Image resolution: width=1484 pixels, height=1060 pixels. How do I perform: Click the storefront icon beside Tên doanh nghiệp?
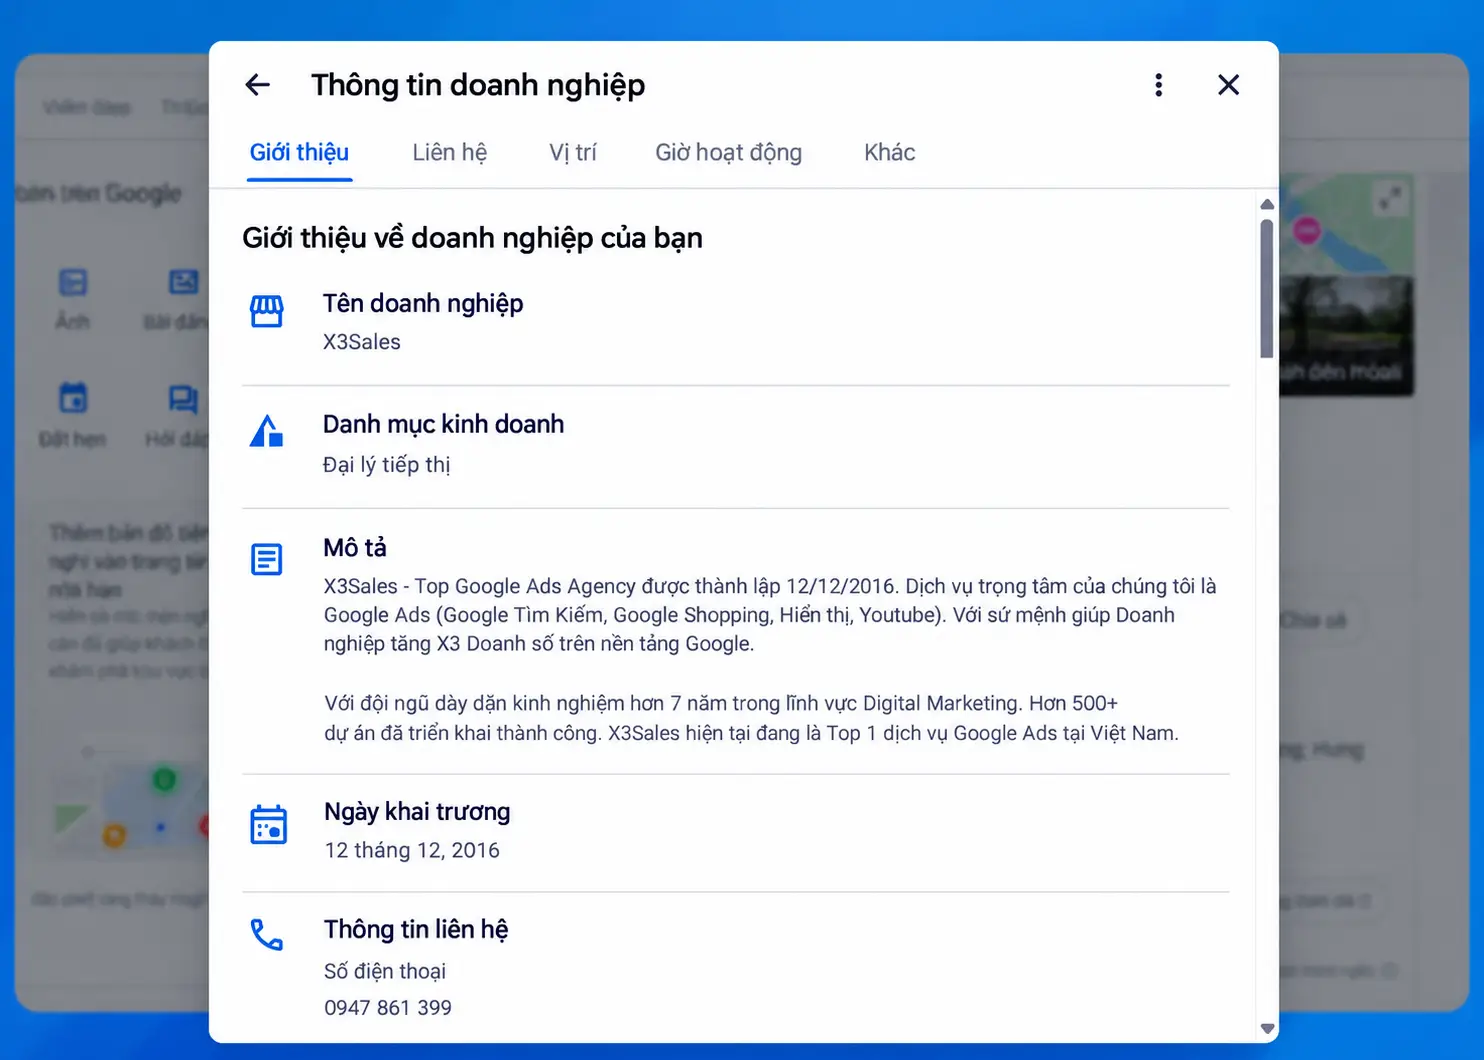pos(266,311)
